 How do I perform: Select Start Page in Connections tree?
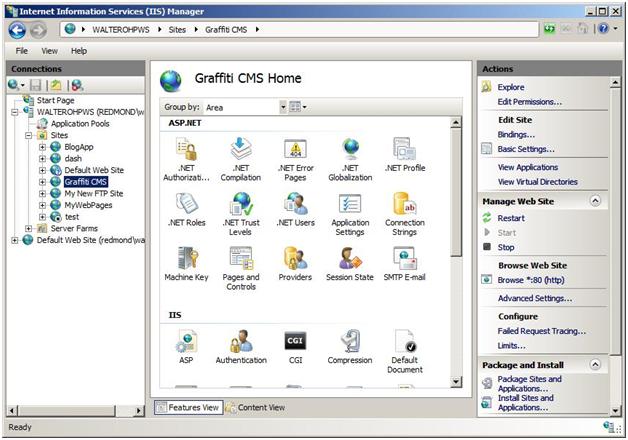[55, 100]
